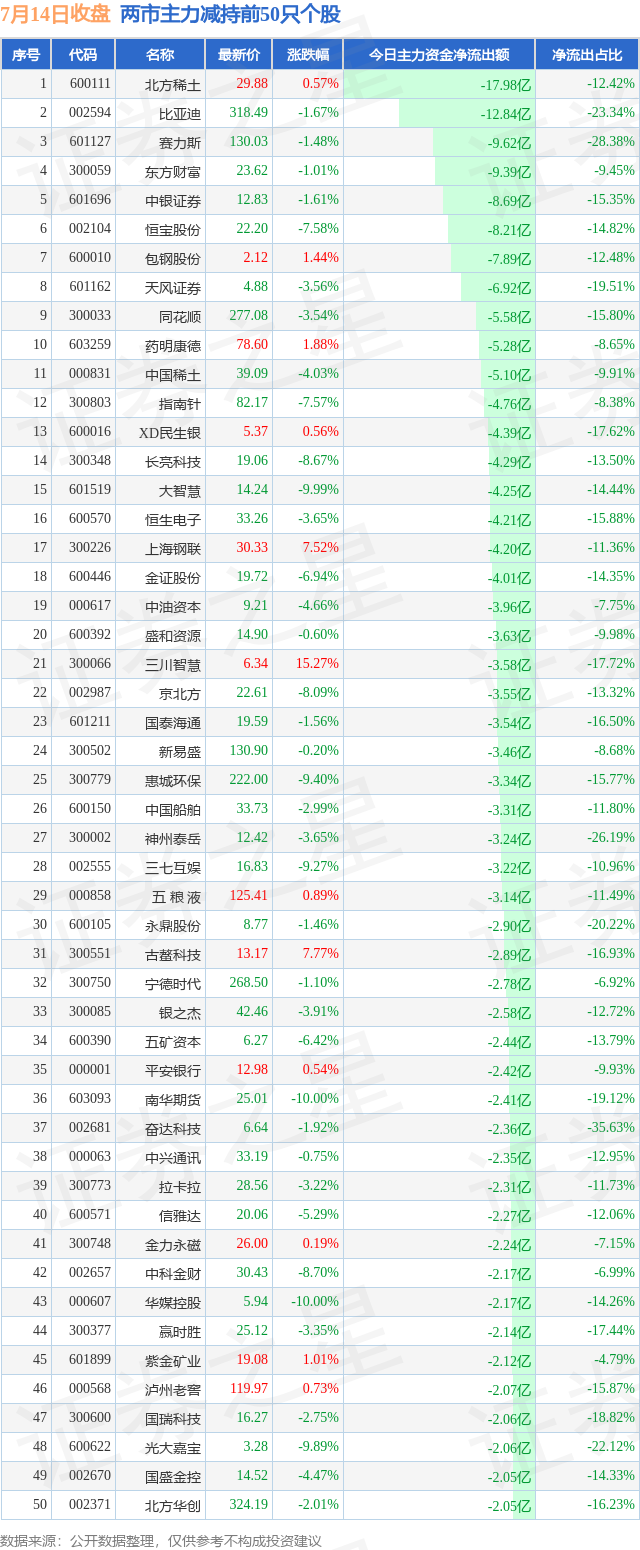Screen dimensions: 640x1550
Task: Select stock name 赢时胜
Action: pyautogui.click(x=180, y=1331)
